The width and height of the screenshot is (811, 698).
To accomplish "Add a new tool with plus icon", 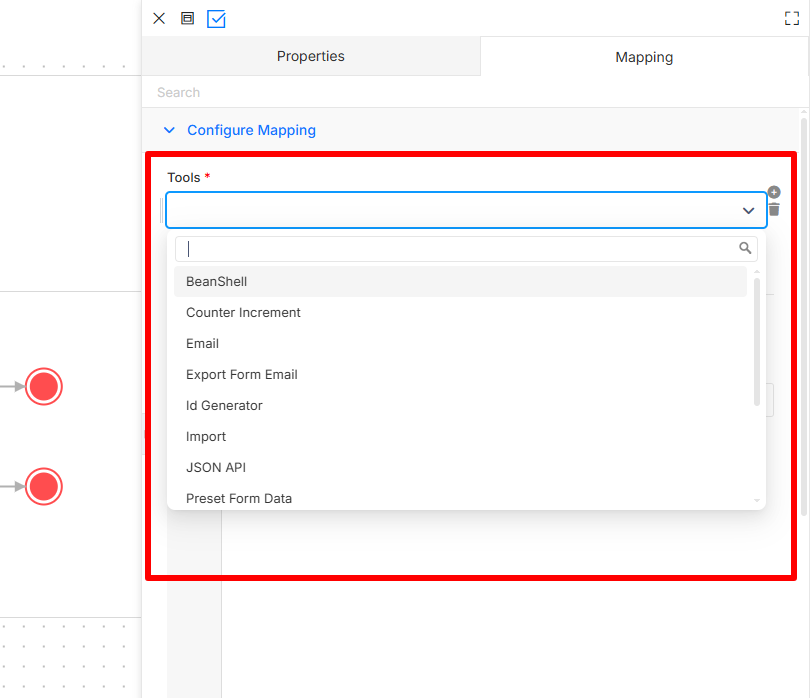I will pyautogui.click(x=774, y=192).
